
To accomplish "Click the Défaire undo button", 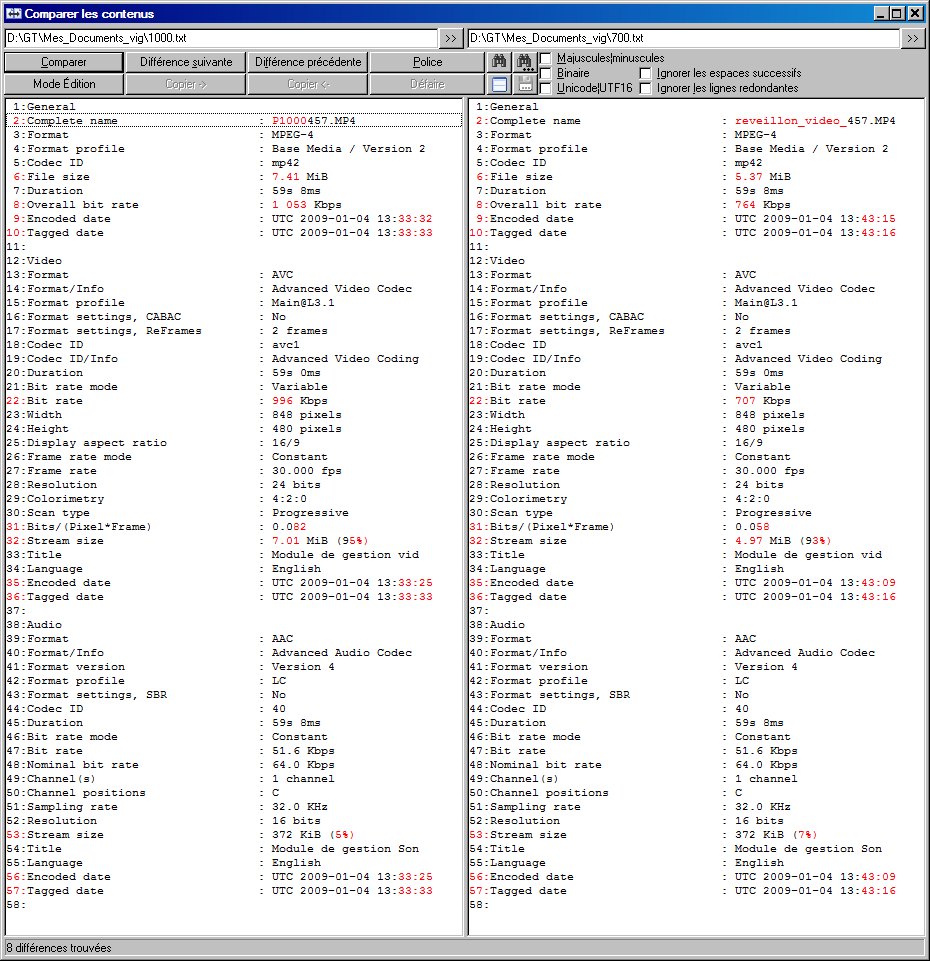I will (x=427, y=84).
